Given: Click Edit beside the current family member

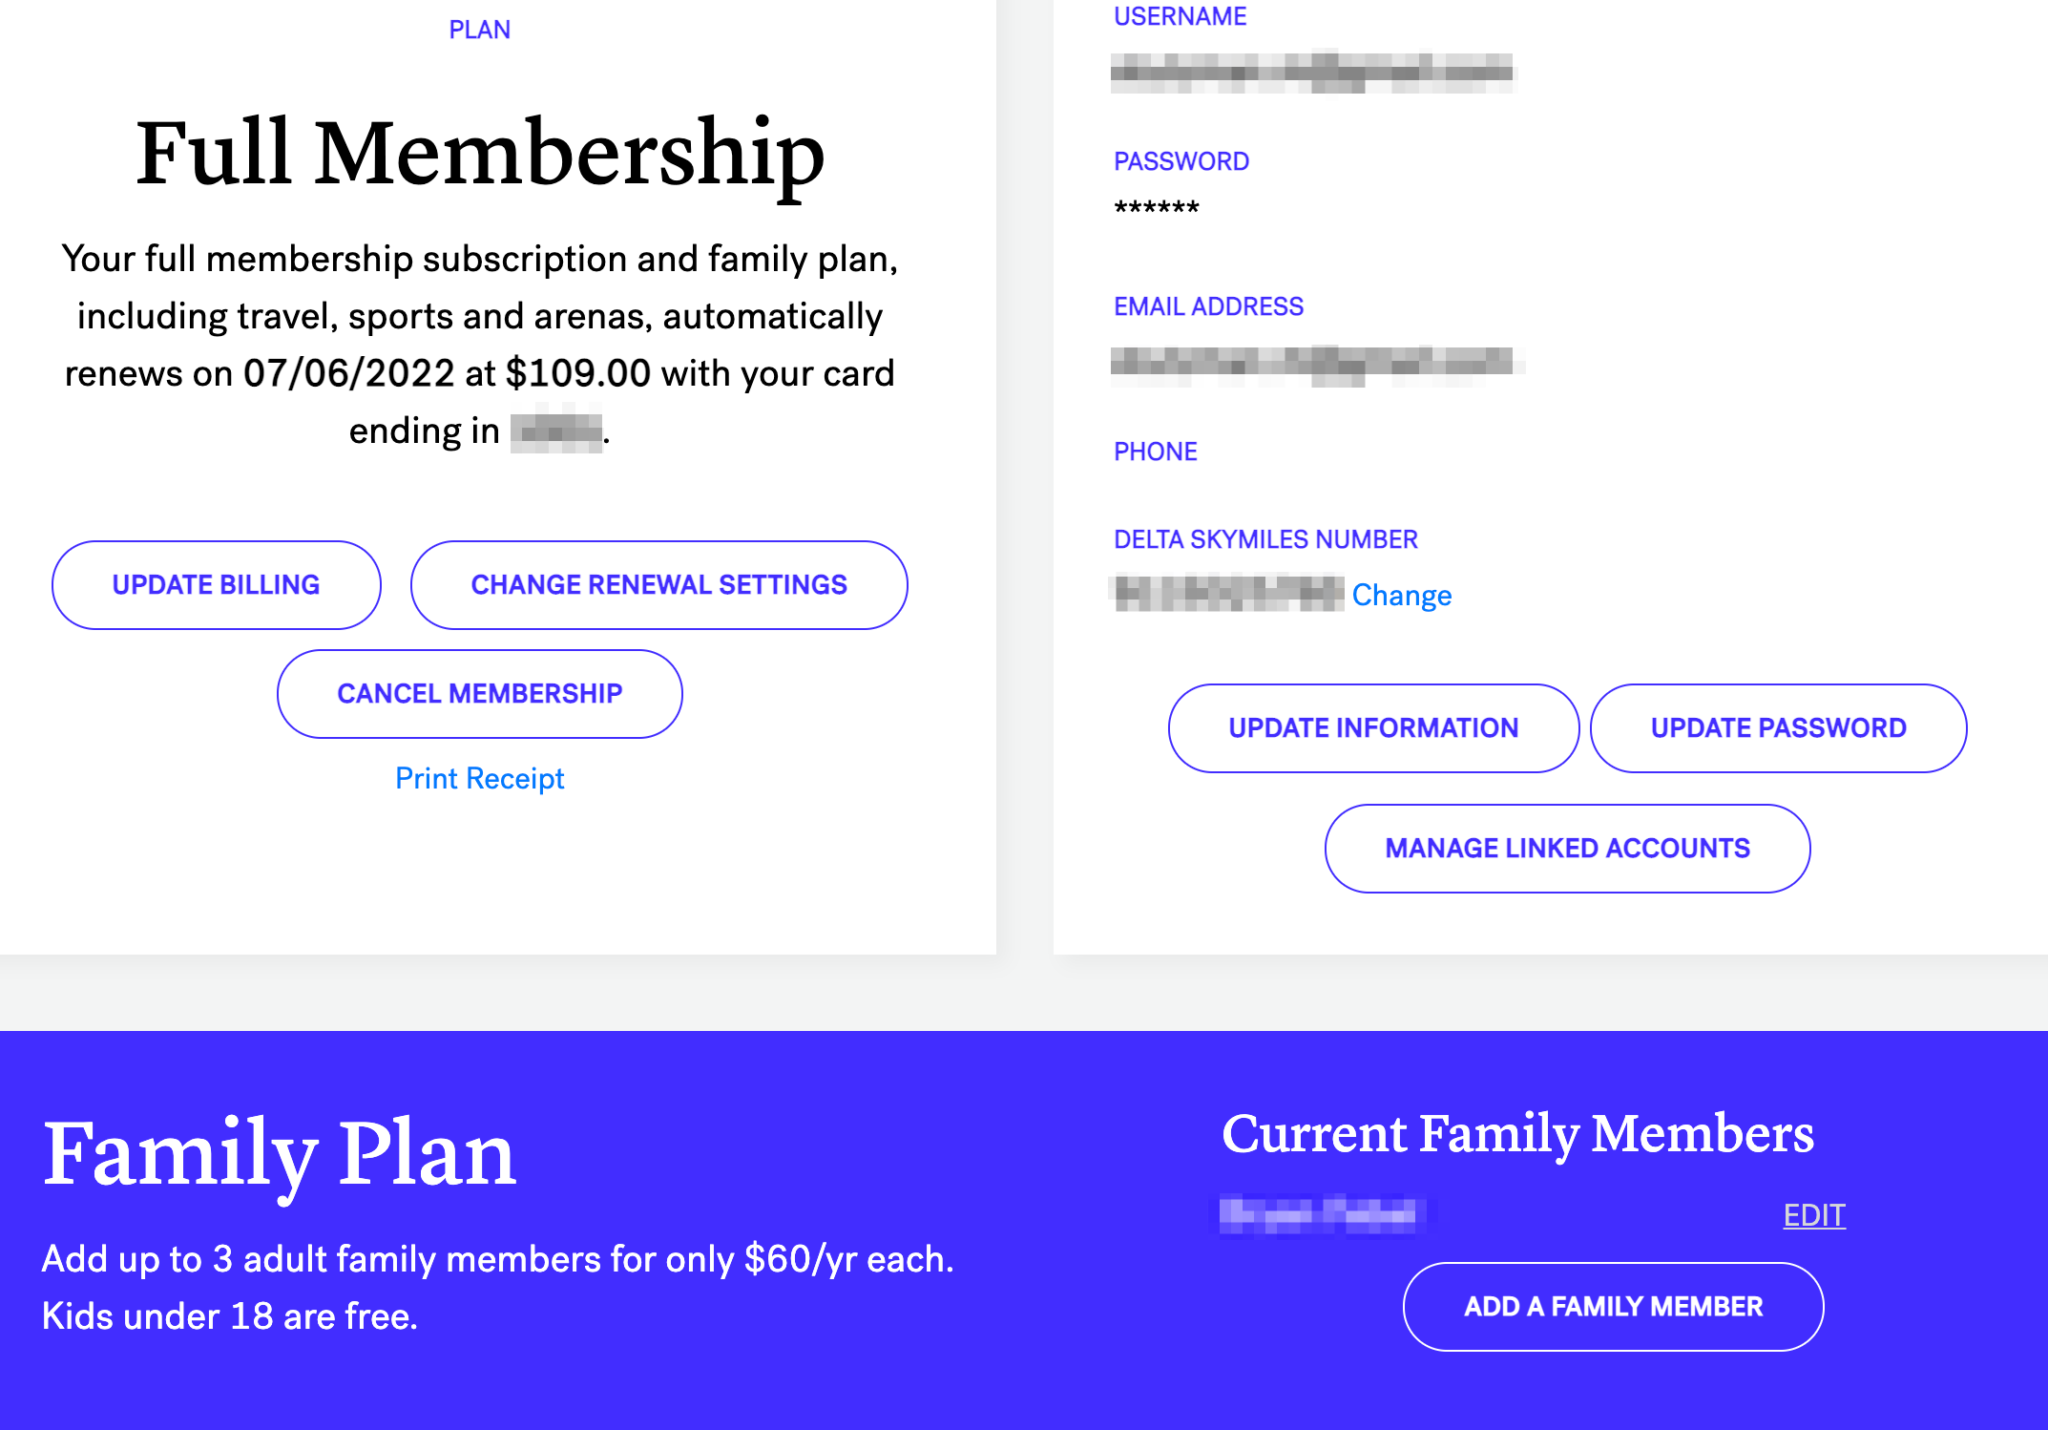Looking at the screenshot, I should pyautogui.click(x=1814, y=1215).
